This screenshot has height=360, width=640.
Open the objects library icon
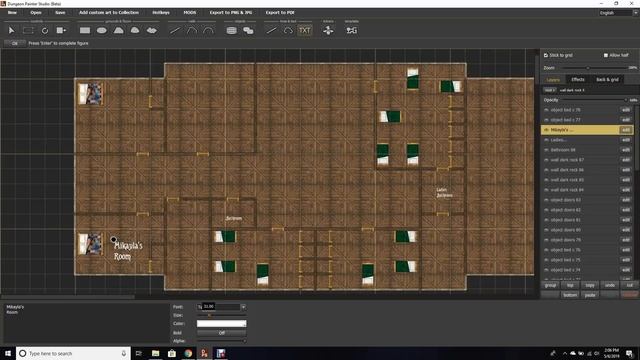231,31
